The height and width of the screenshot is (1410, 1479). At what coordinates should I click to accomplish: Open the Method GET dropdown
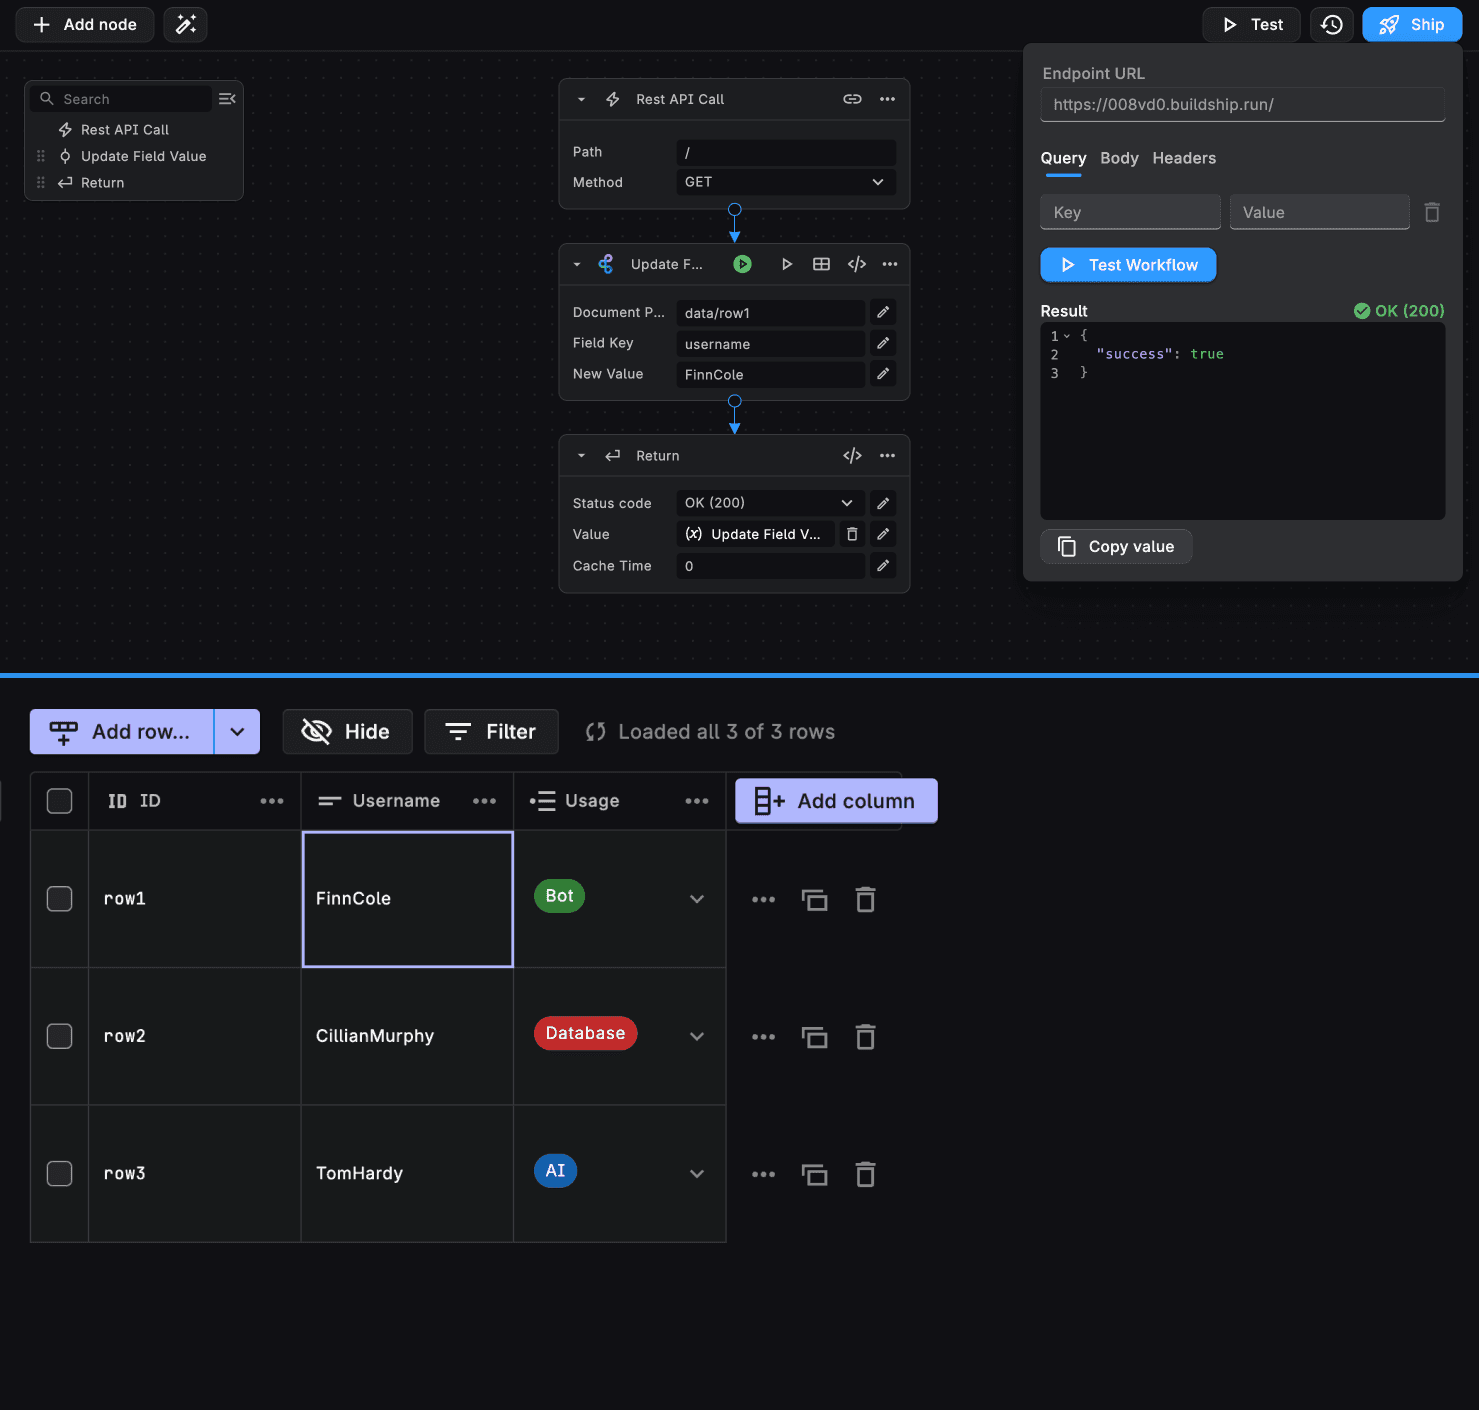tap(785, 182)
